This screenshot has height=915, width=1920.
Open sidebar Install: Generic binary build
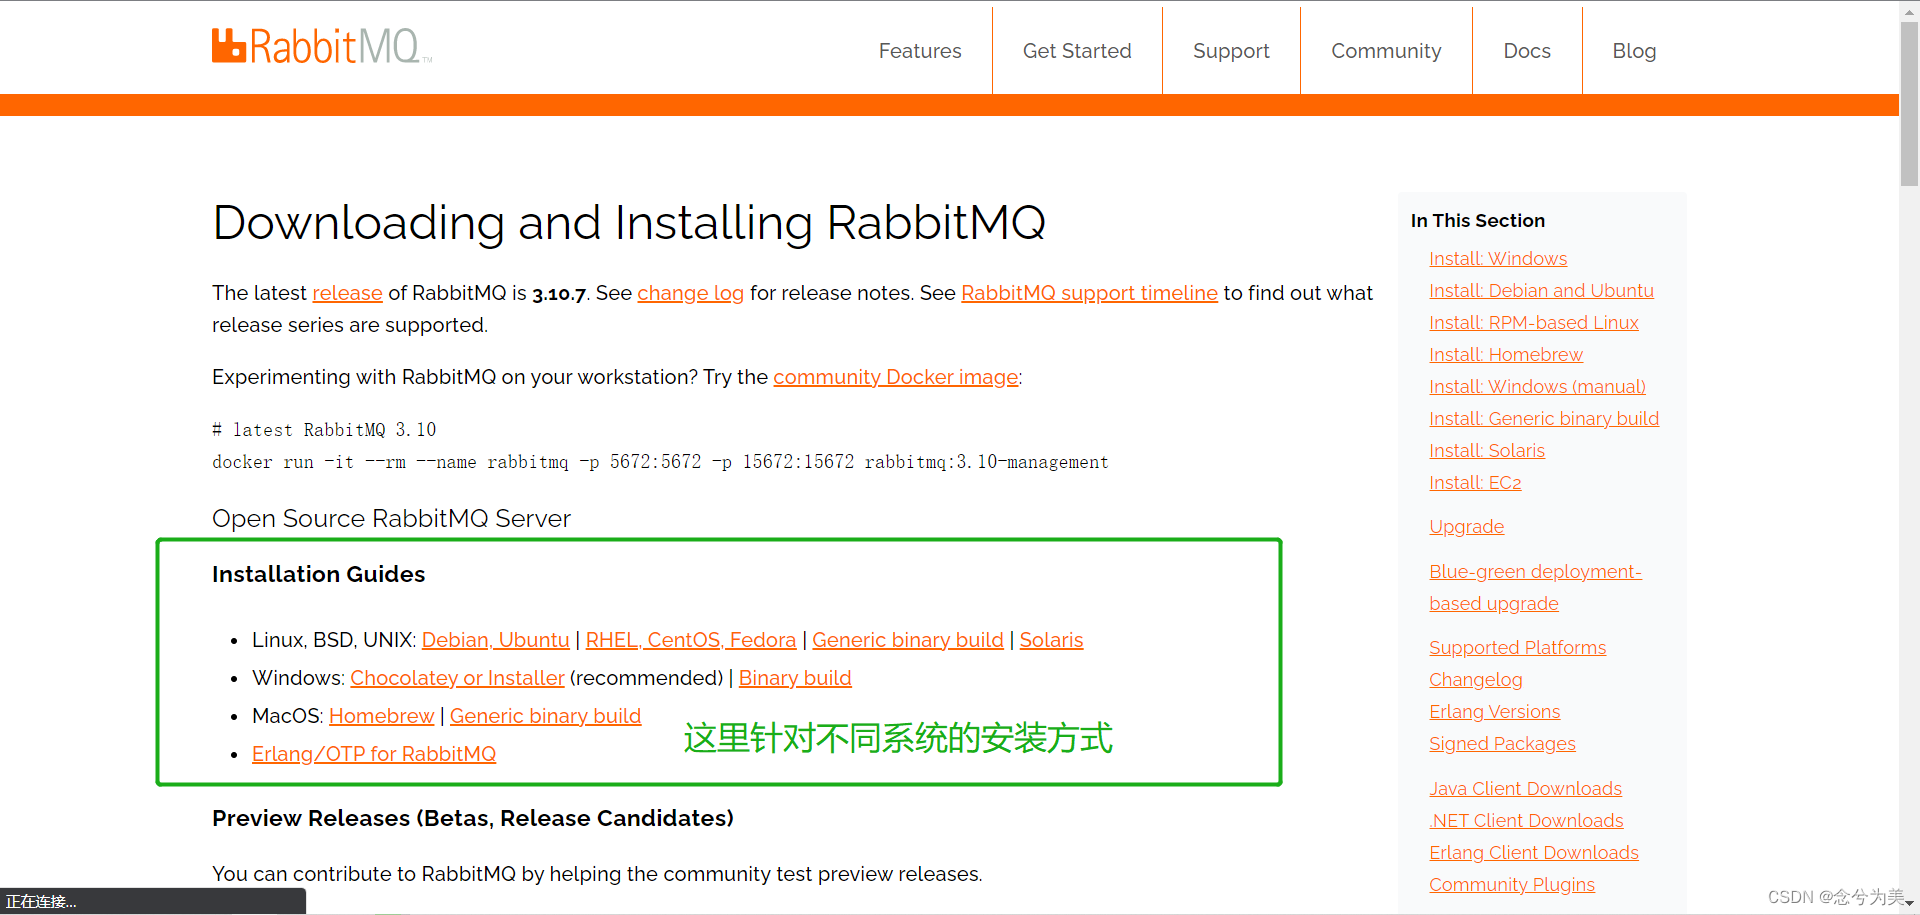[x=1544, y=419]
